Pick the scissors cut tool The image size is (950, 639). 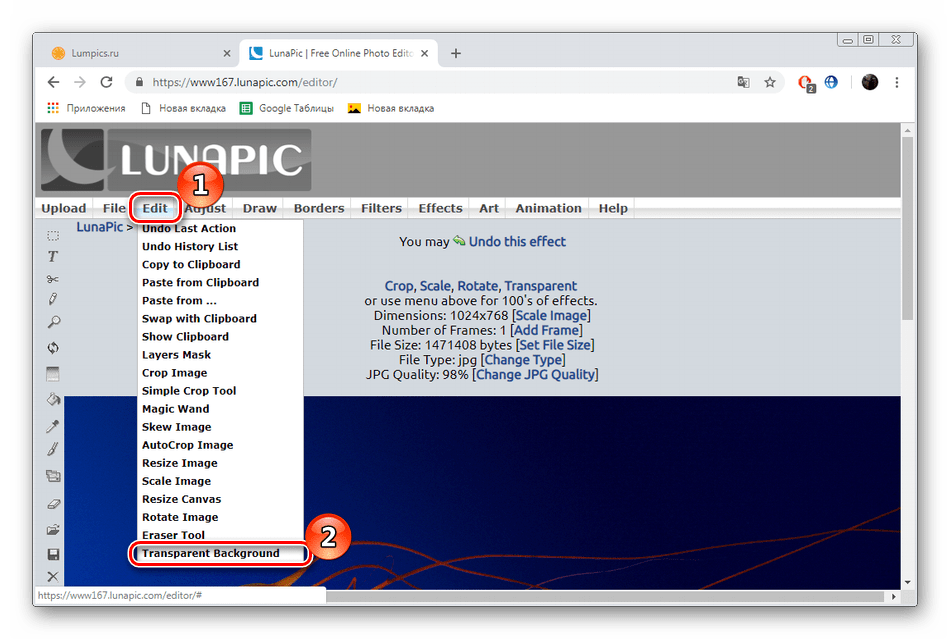pos(53,279)
